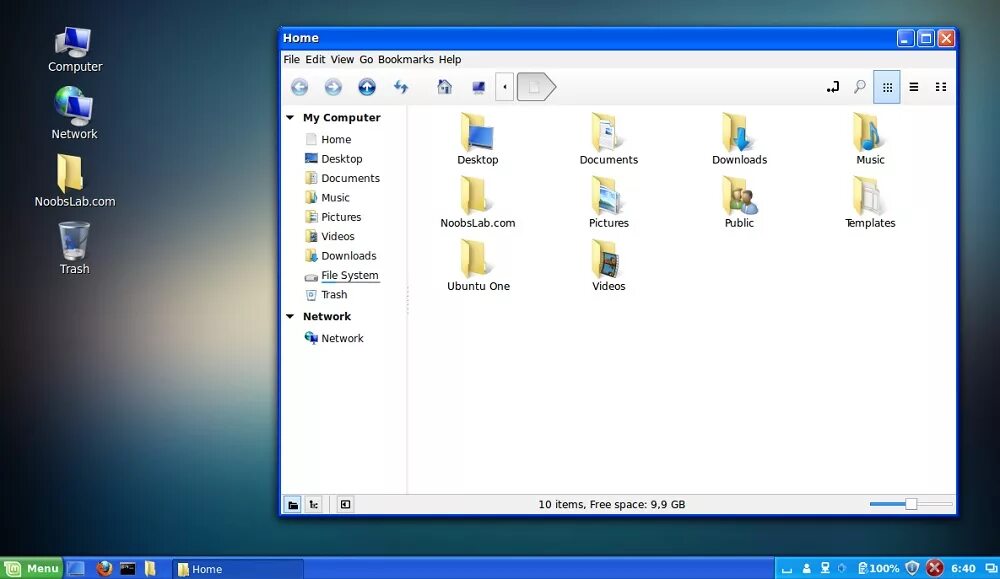1000x579 pixels.
Task: Launch the terminal from the panel
Action: (128, 568)
